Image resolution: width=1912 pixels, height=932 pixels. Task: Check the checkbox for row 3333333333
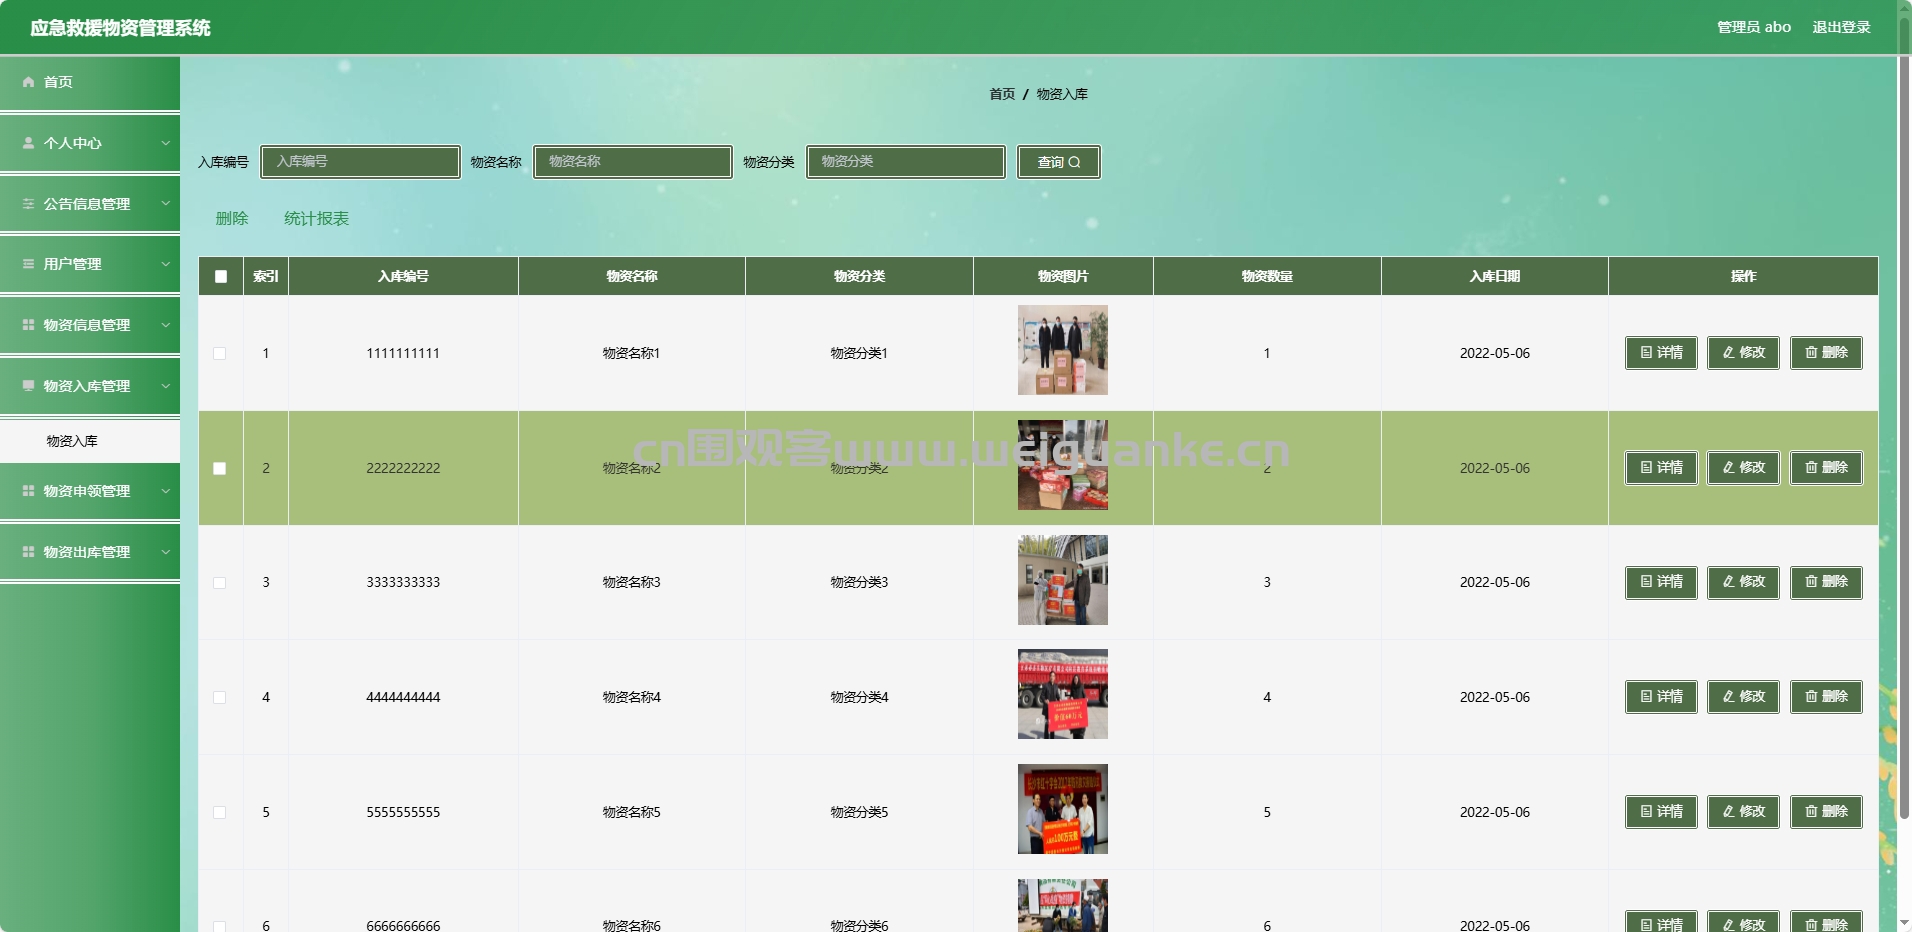(220, 582)
